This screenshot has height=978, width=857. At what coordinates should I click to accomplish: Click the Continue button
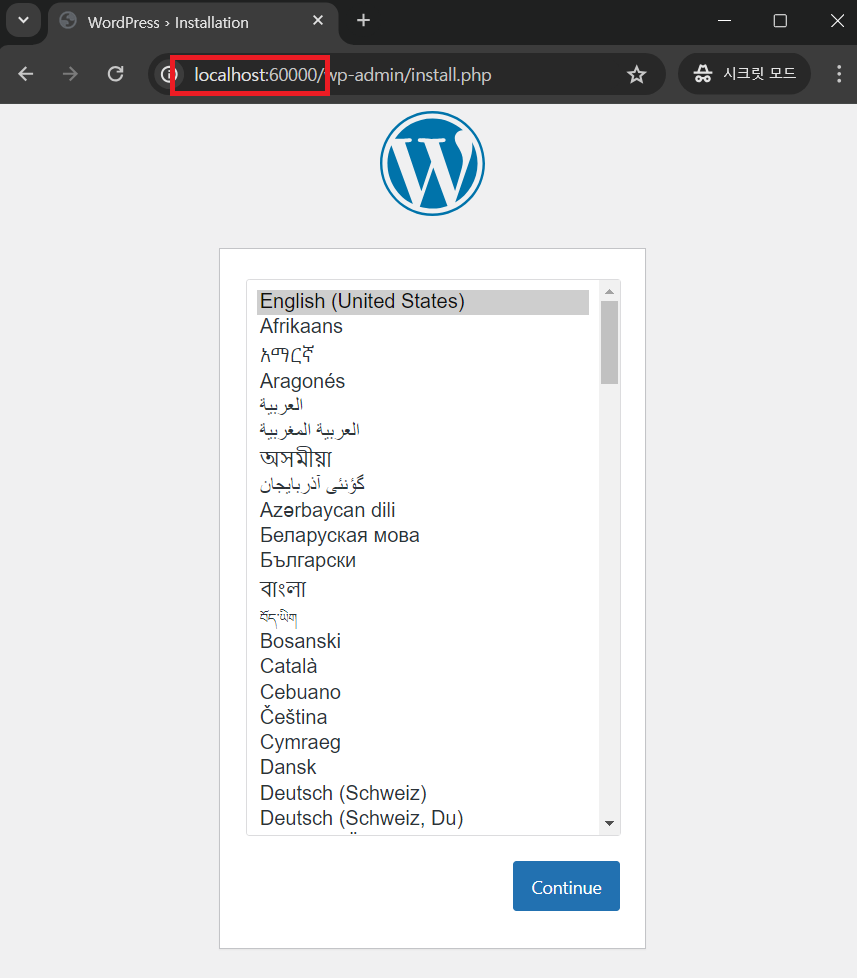pos(566,886)
